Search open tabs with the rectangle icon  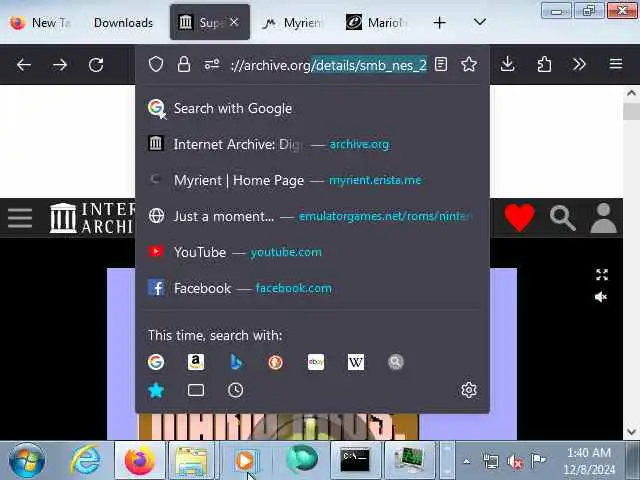click(x=196, y=390)
